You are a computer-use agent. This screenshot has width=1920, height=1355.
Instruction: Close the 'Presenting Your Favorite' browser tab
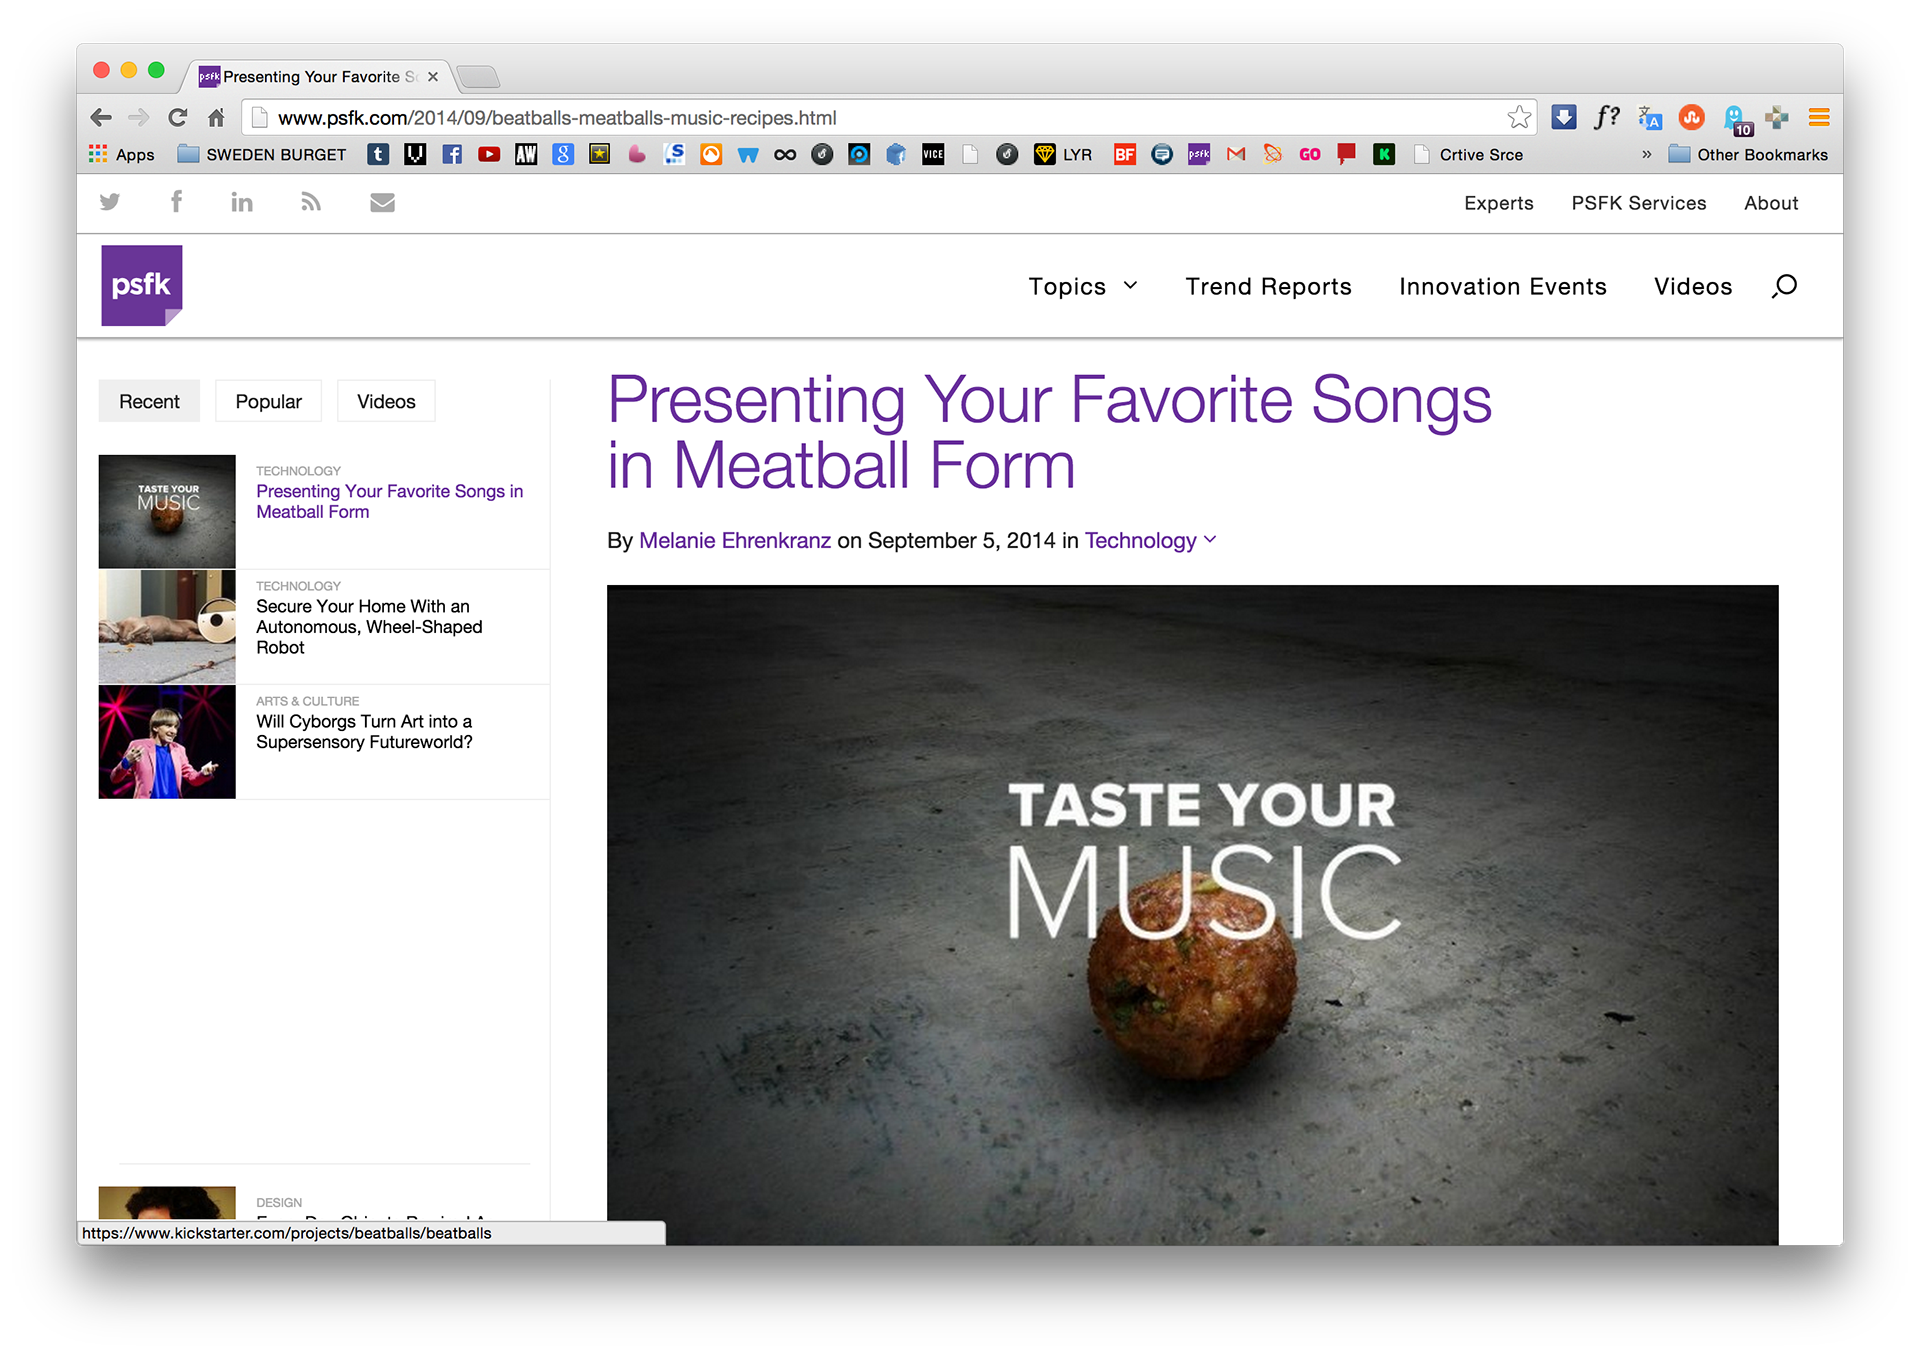(433, 77)
